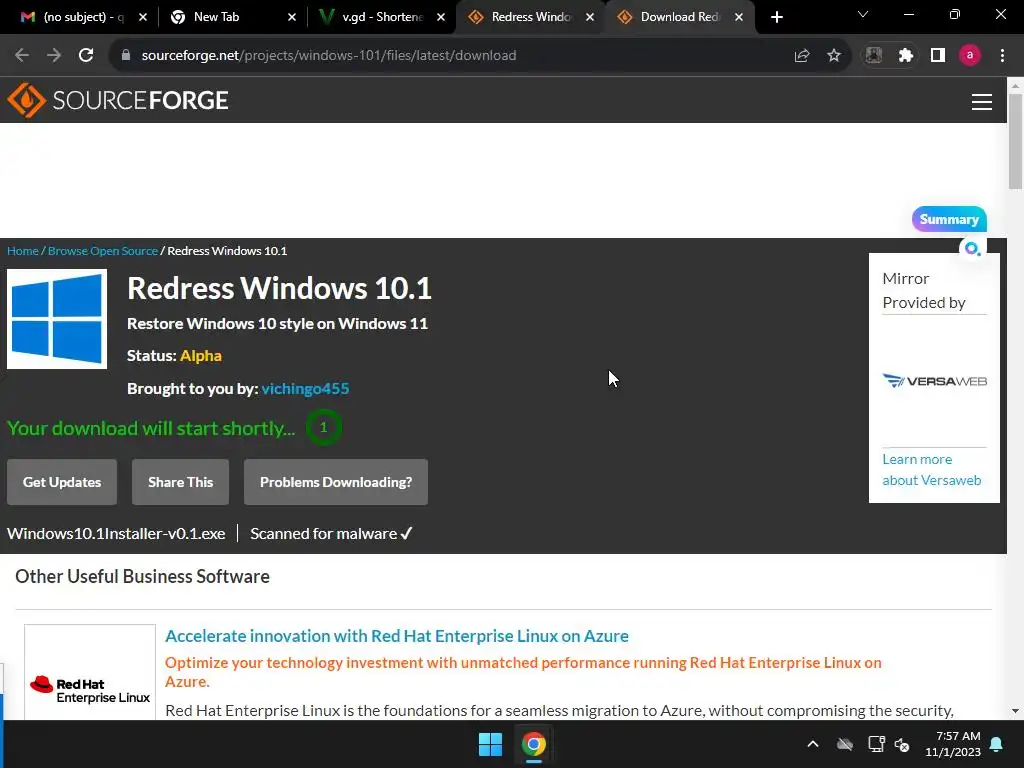Click the Status: Alpha label
1024x768 pixels.
(174, 356)
